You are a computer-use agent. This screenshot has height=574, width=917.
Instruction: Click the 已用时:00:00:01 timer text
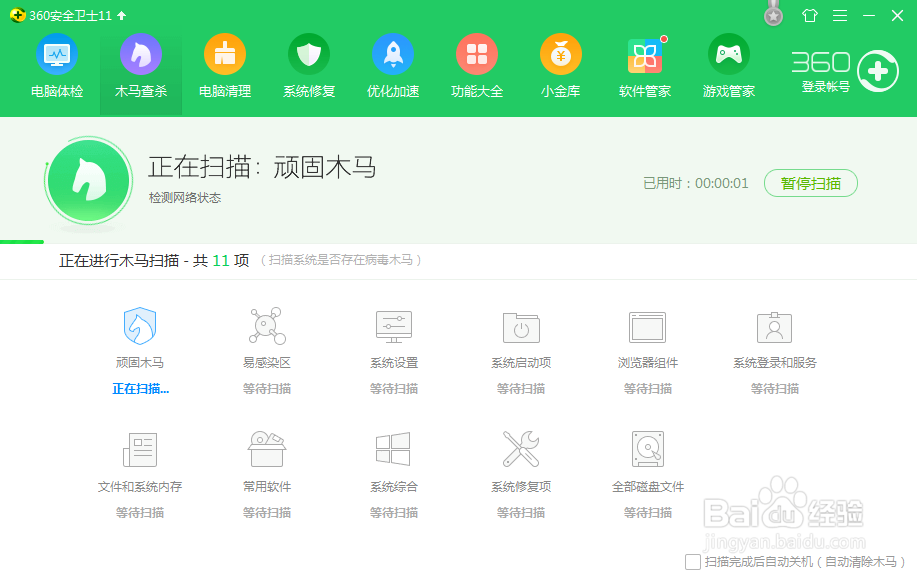click(x=695, y=183)
